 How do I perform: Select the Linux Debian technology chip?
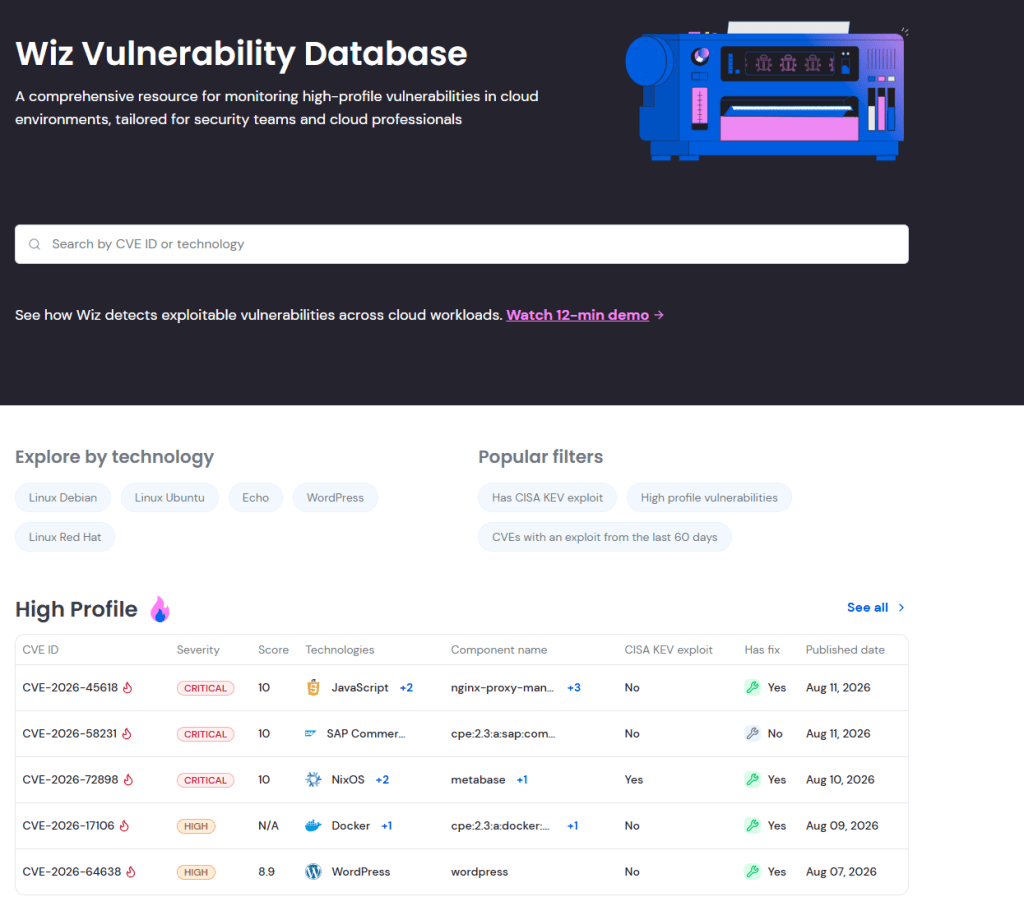[63, 497]
